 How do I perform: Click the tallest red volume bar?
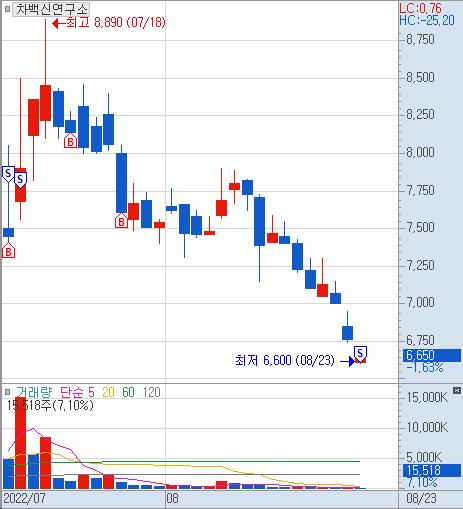[x=20, y=443]
